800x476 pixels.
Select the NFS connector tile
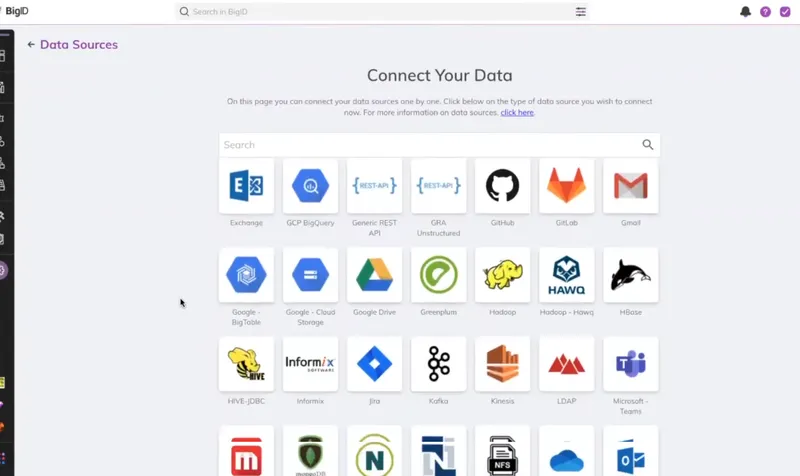coord(503,452)
